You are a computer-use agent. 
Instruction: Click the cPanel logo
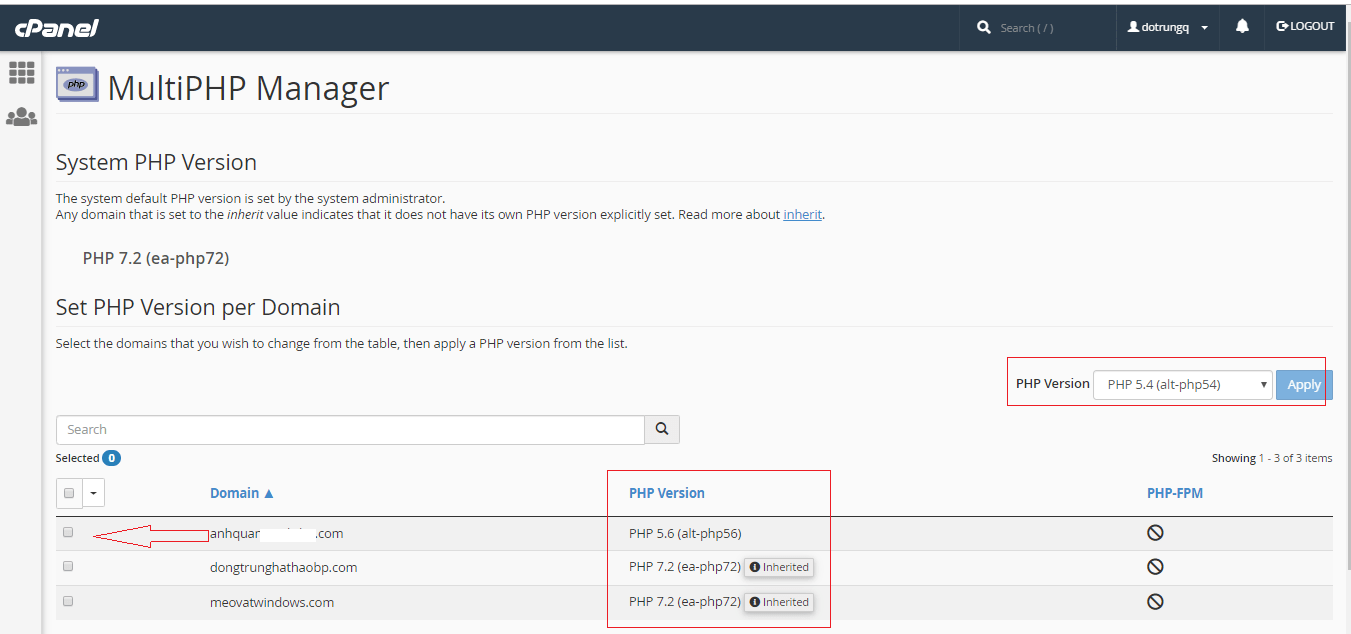[x=56, y=28]
